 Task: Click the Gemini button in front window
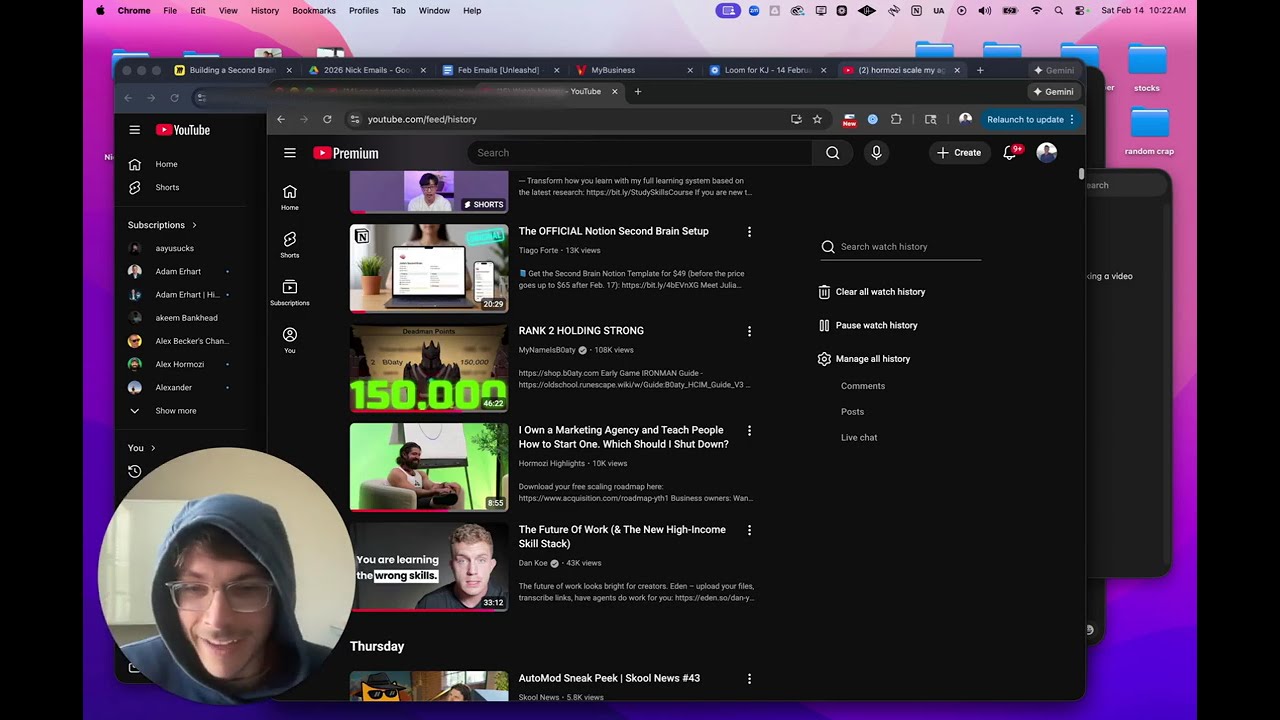(x=1053, y=91)
